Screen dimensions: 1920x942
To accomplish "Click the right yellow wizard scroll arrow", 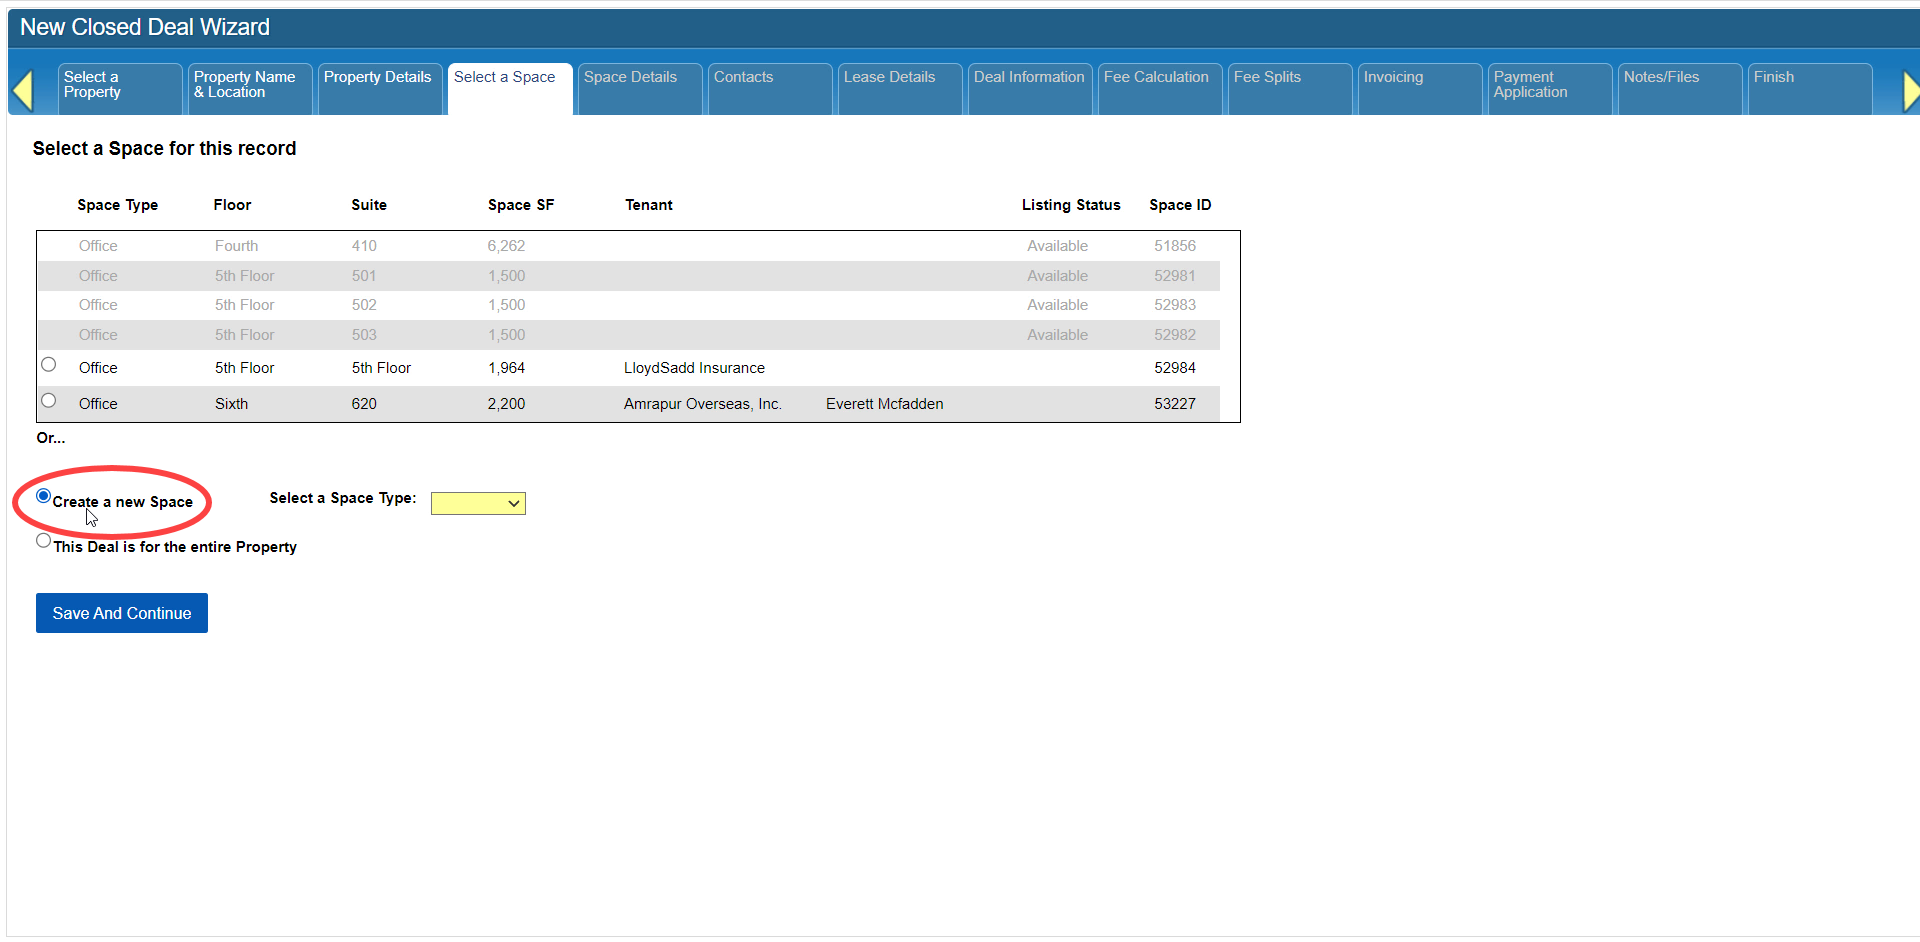I will click(x=1909, y=91).
